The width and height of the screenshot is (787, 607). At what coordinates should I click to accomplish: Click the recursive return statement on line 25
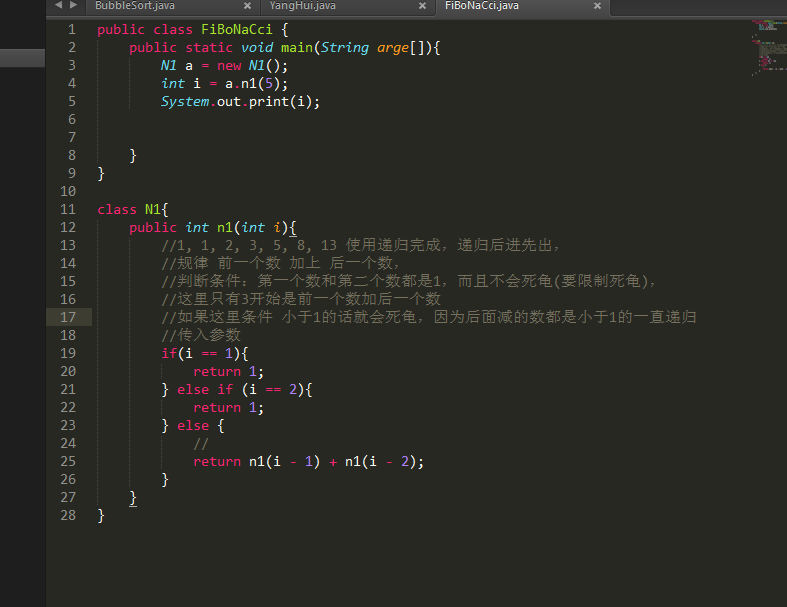(x=309, y=461)
